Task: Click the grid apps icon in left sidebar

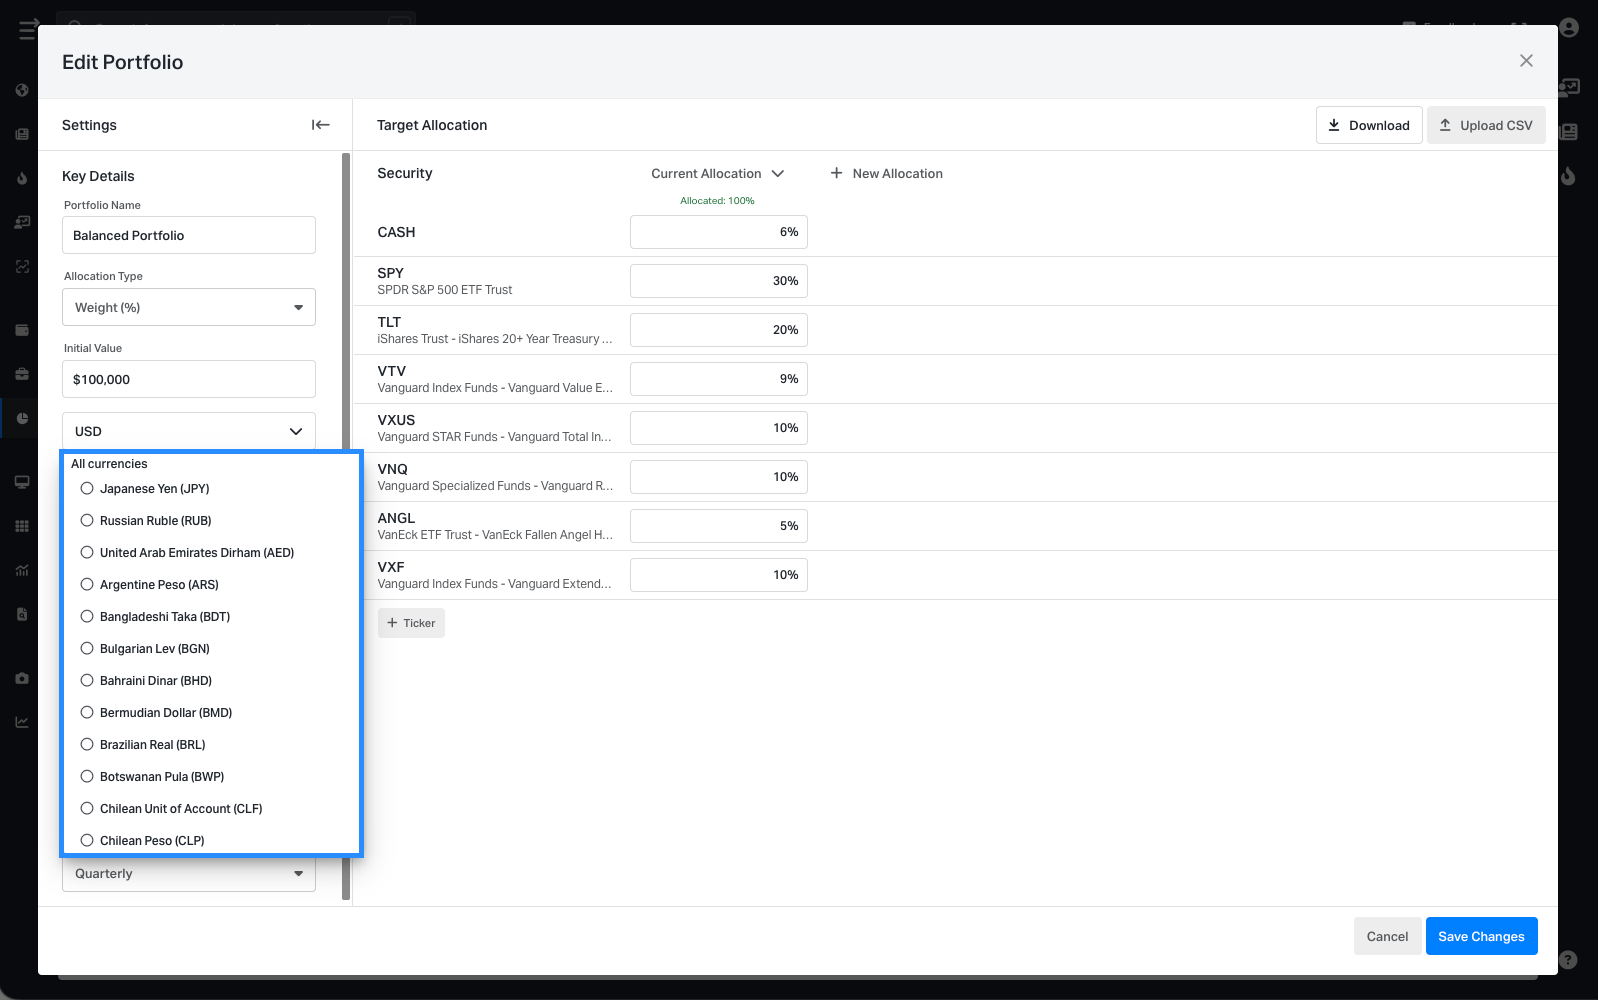Action: click(x=22, y=526)
